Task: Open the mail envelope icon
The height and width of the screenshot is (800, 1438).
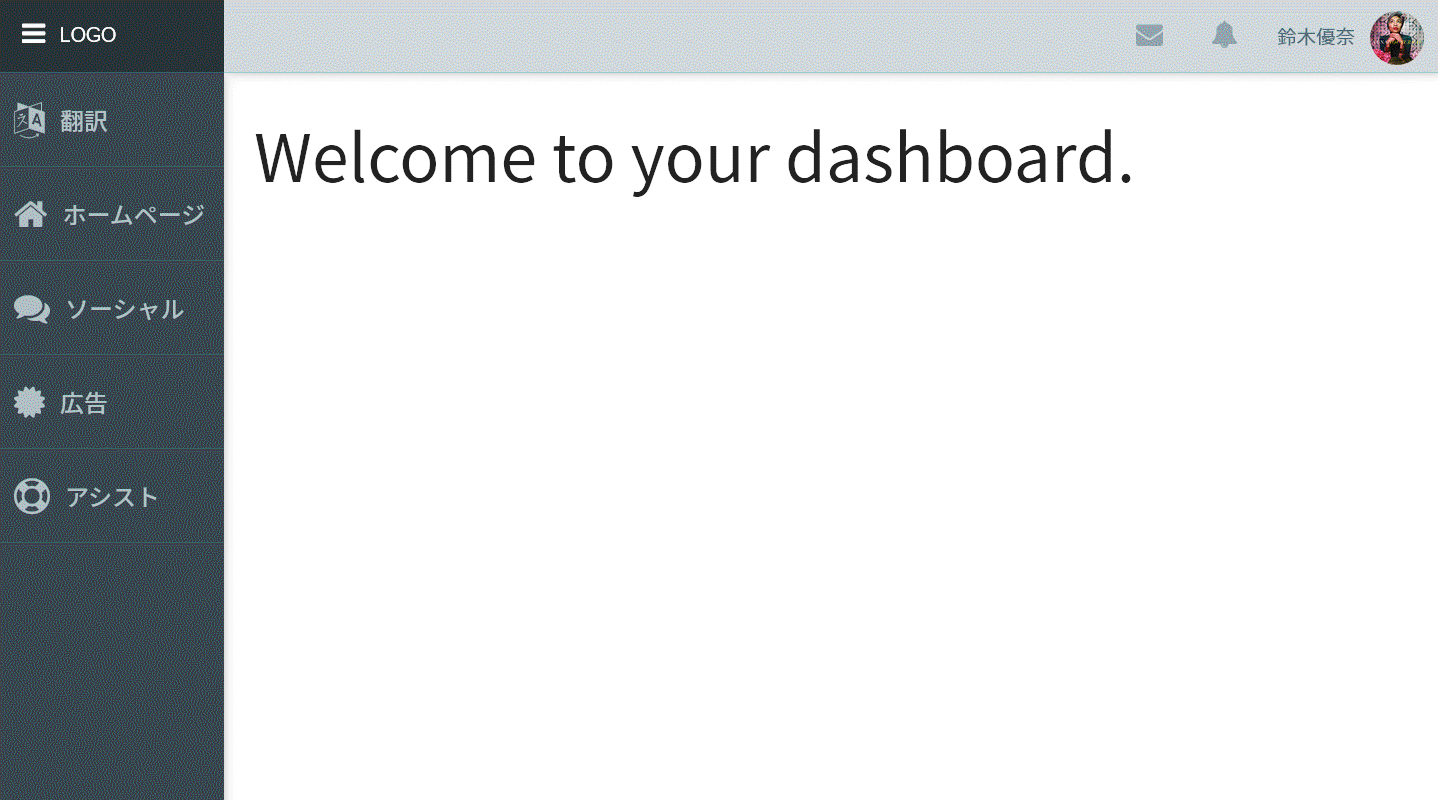Action: [x=1150, y=35]
